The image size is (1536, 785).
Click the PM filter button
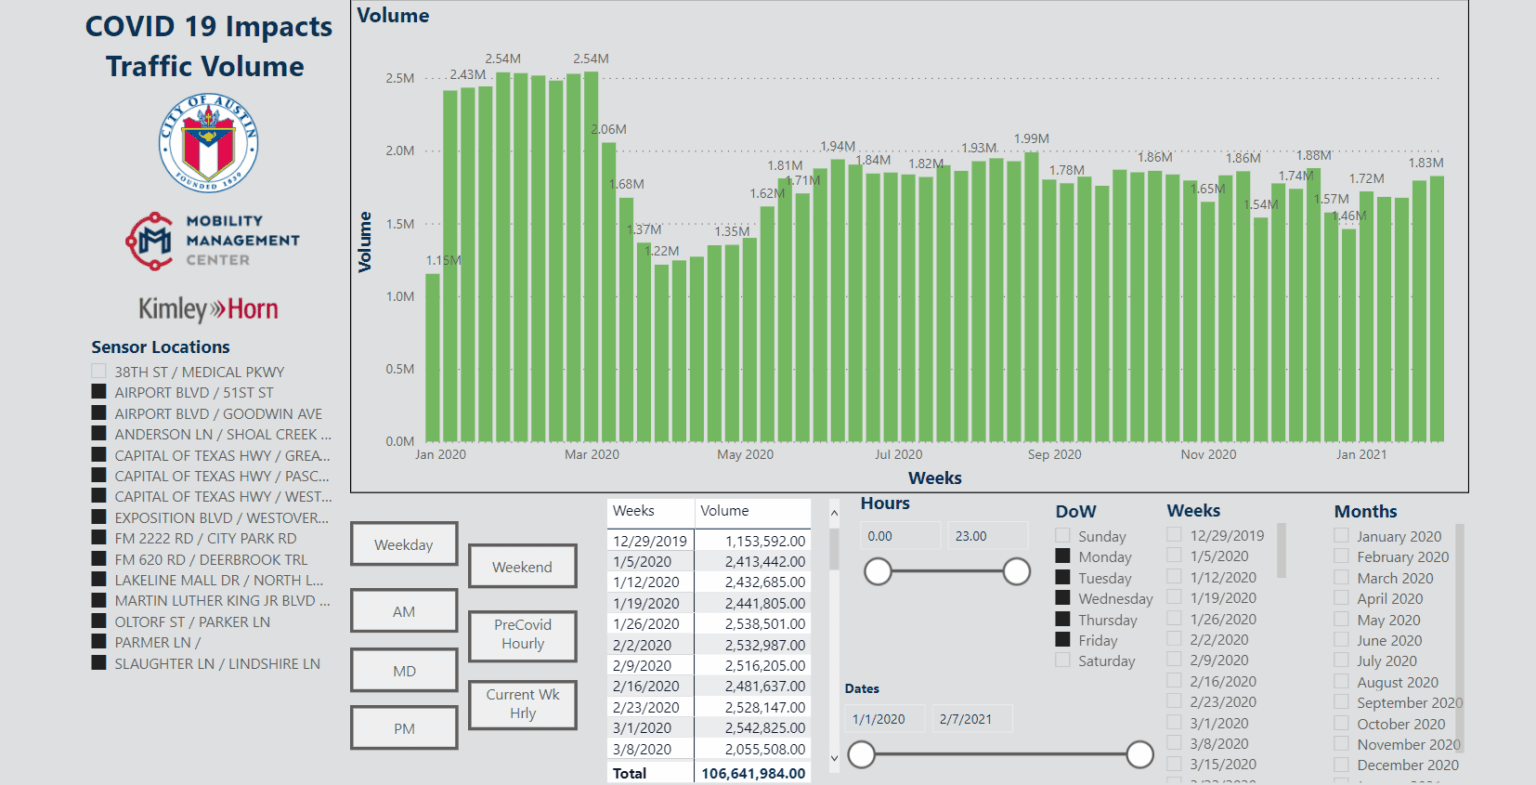(404, 727)
